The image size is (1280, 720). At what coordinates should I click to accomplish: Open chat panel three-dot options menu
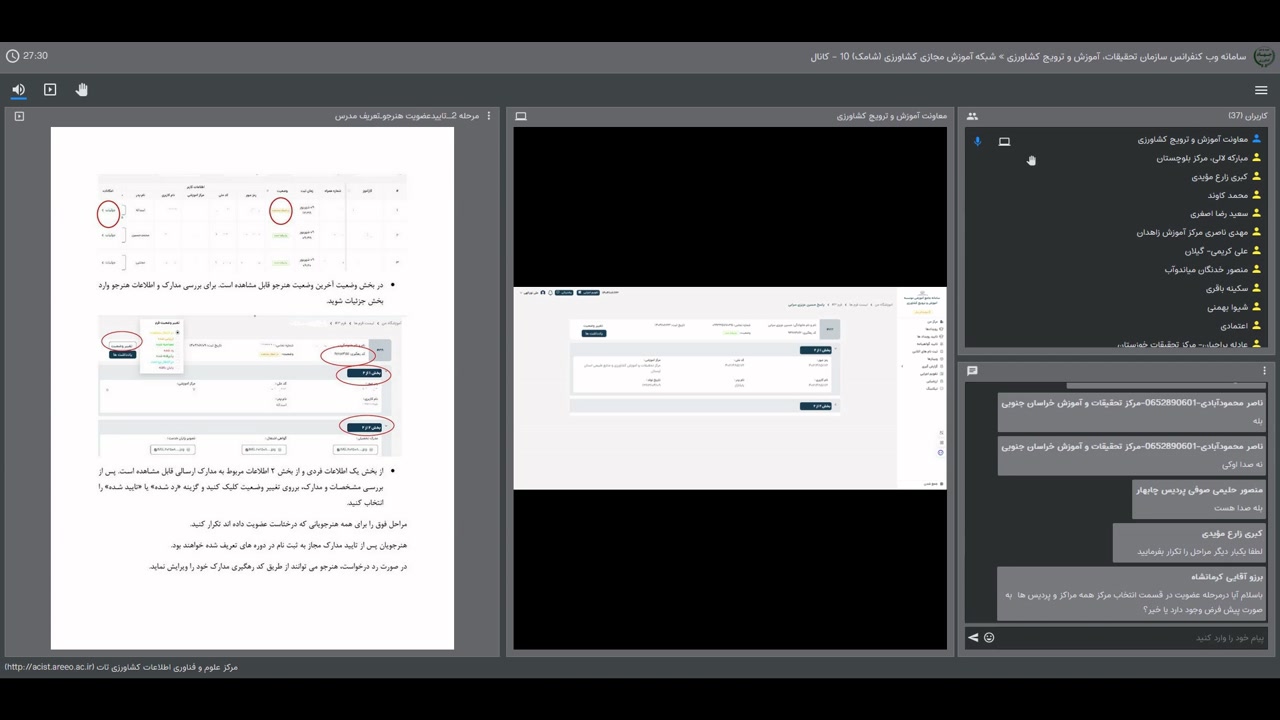[1264, 371]
